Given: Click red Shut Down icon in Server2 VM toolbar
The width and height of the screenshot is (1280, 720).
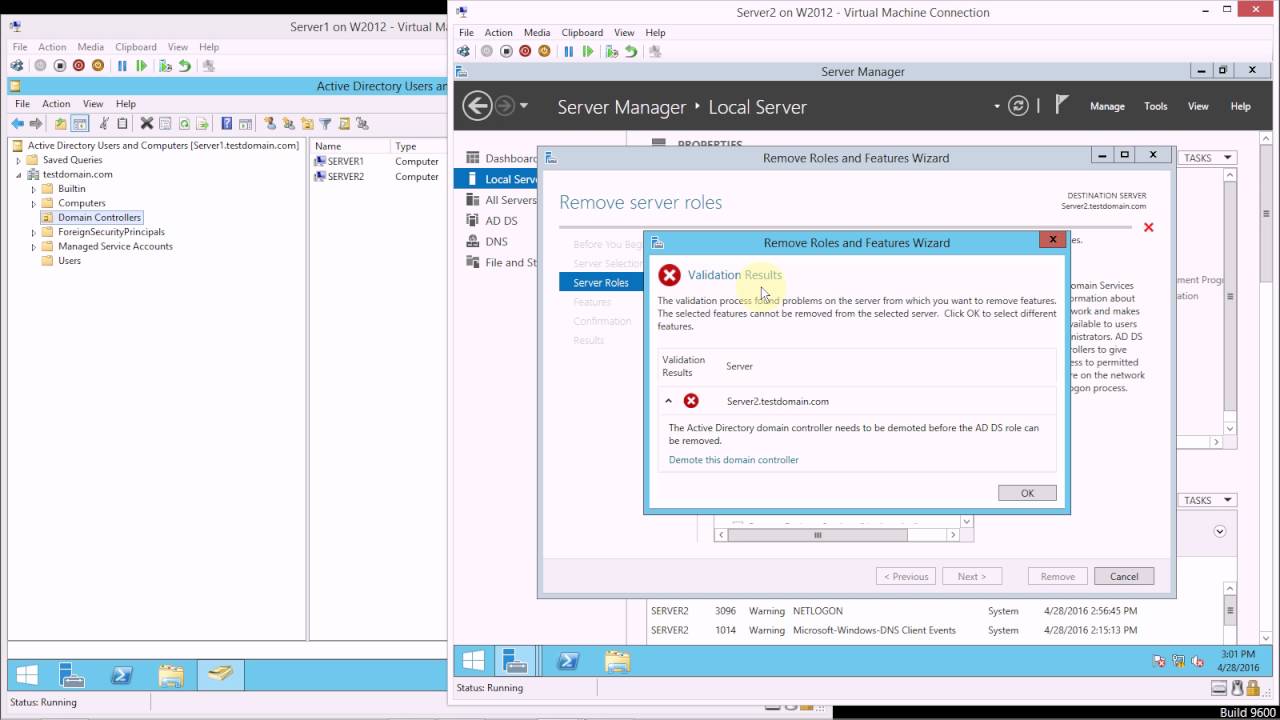Looking at the screenshot, I should (x=525, y=51).
